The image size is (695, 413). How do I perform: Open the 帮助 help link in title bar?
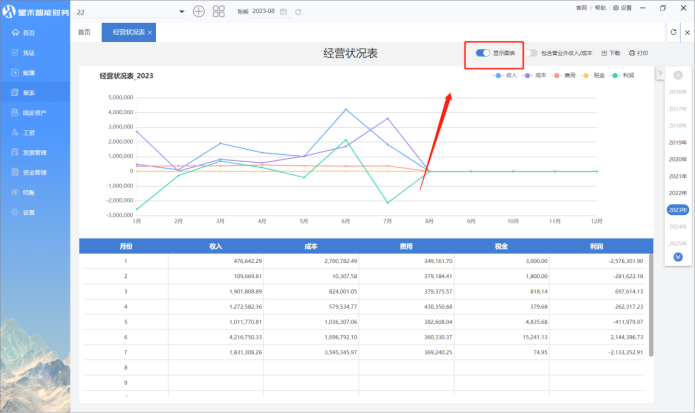tap(600, 8)
